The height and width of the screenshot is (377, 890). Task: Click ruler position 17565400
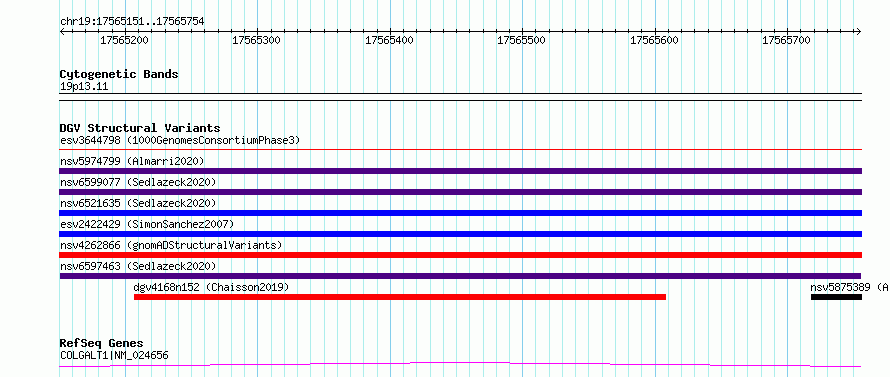tap(389, 40)
